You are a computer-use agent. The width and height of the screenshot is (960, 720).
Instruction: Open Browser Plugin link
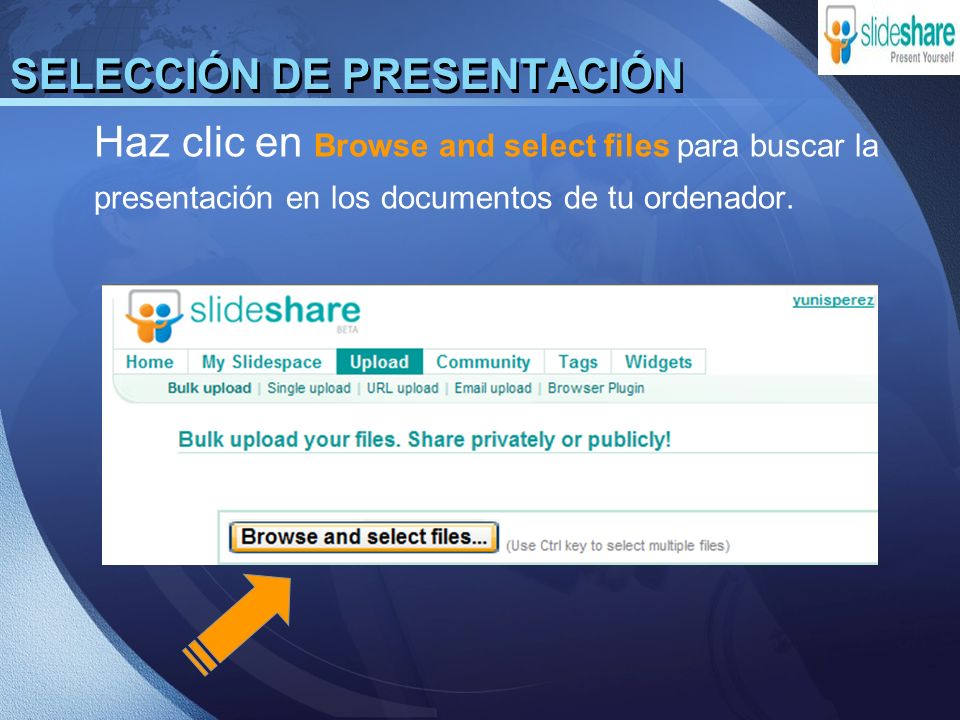596,388
